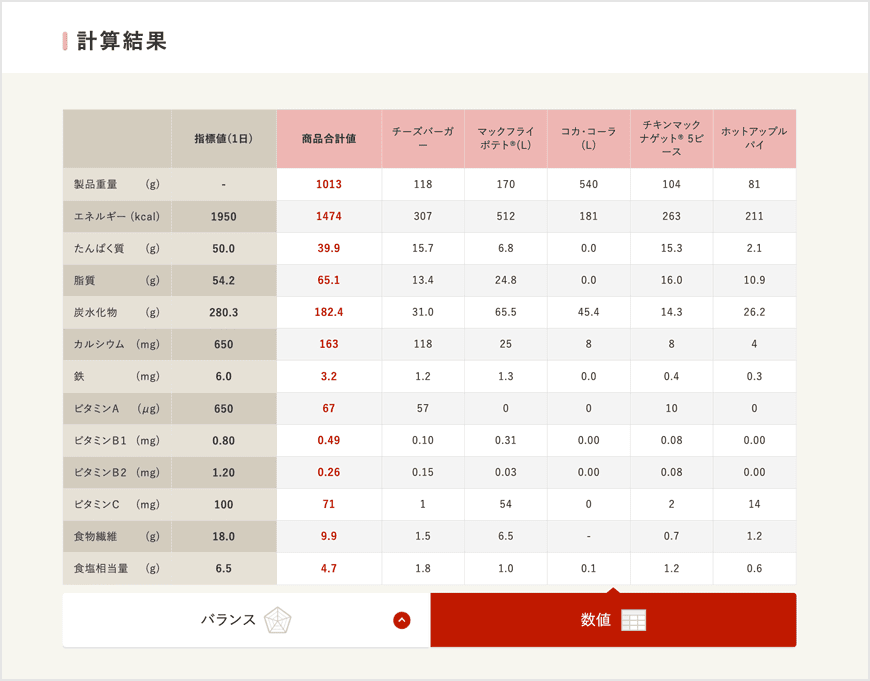This screenshot has height=681, width=870.
Task: Click the total energy value 1474
Action: point(328,216)
